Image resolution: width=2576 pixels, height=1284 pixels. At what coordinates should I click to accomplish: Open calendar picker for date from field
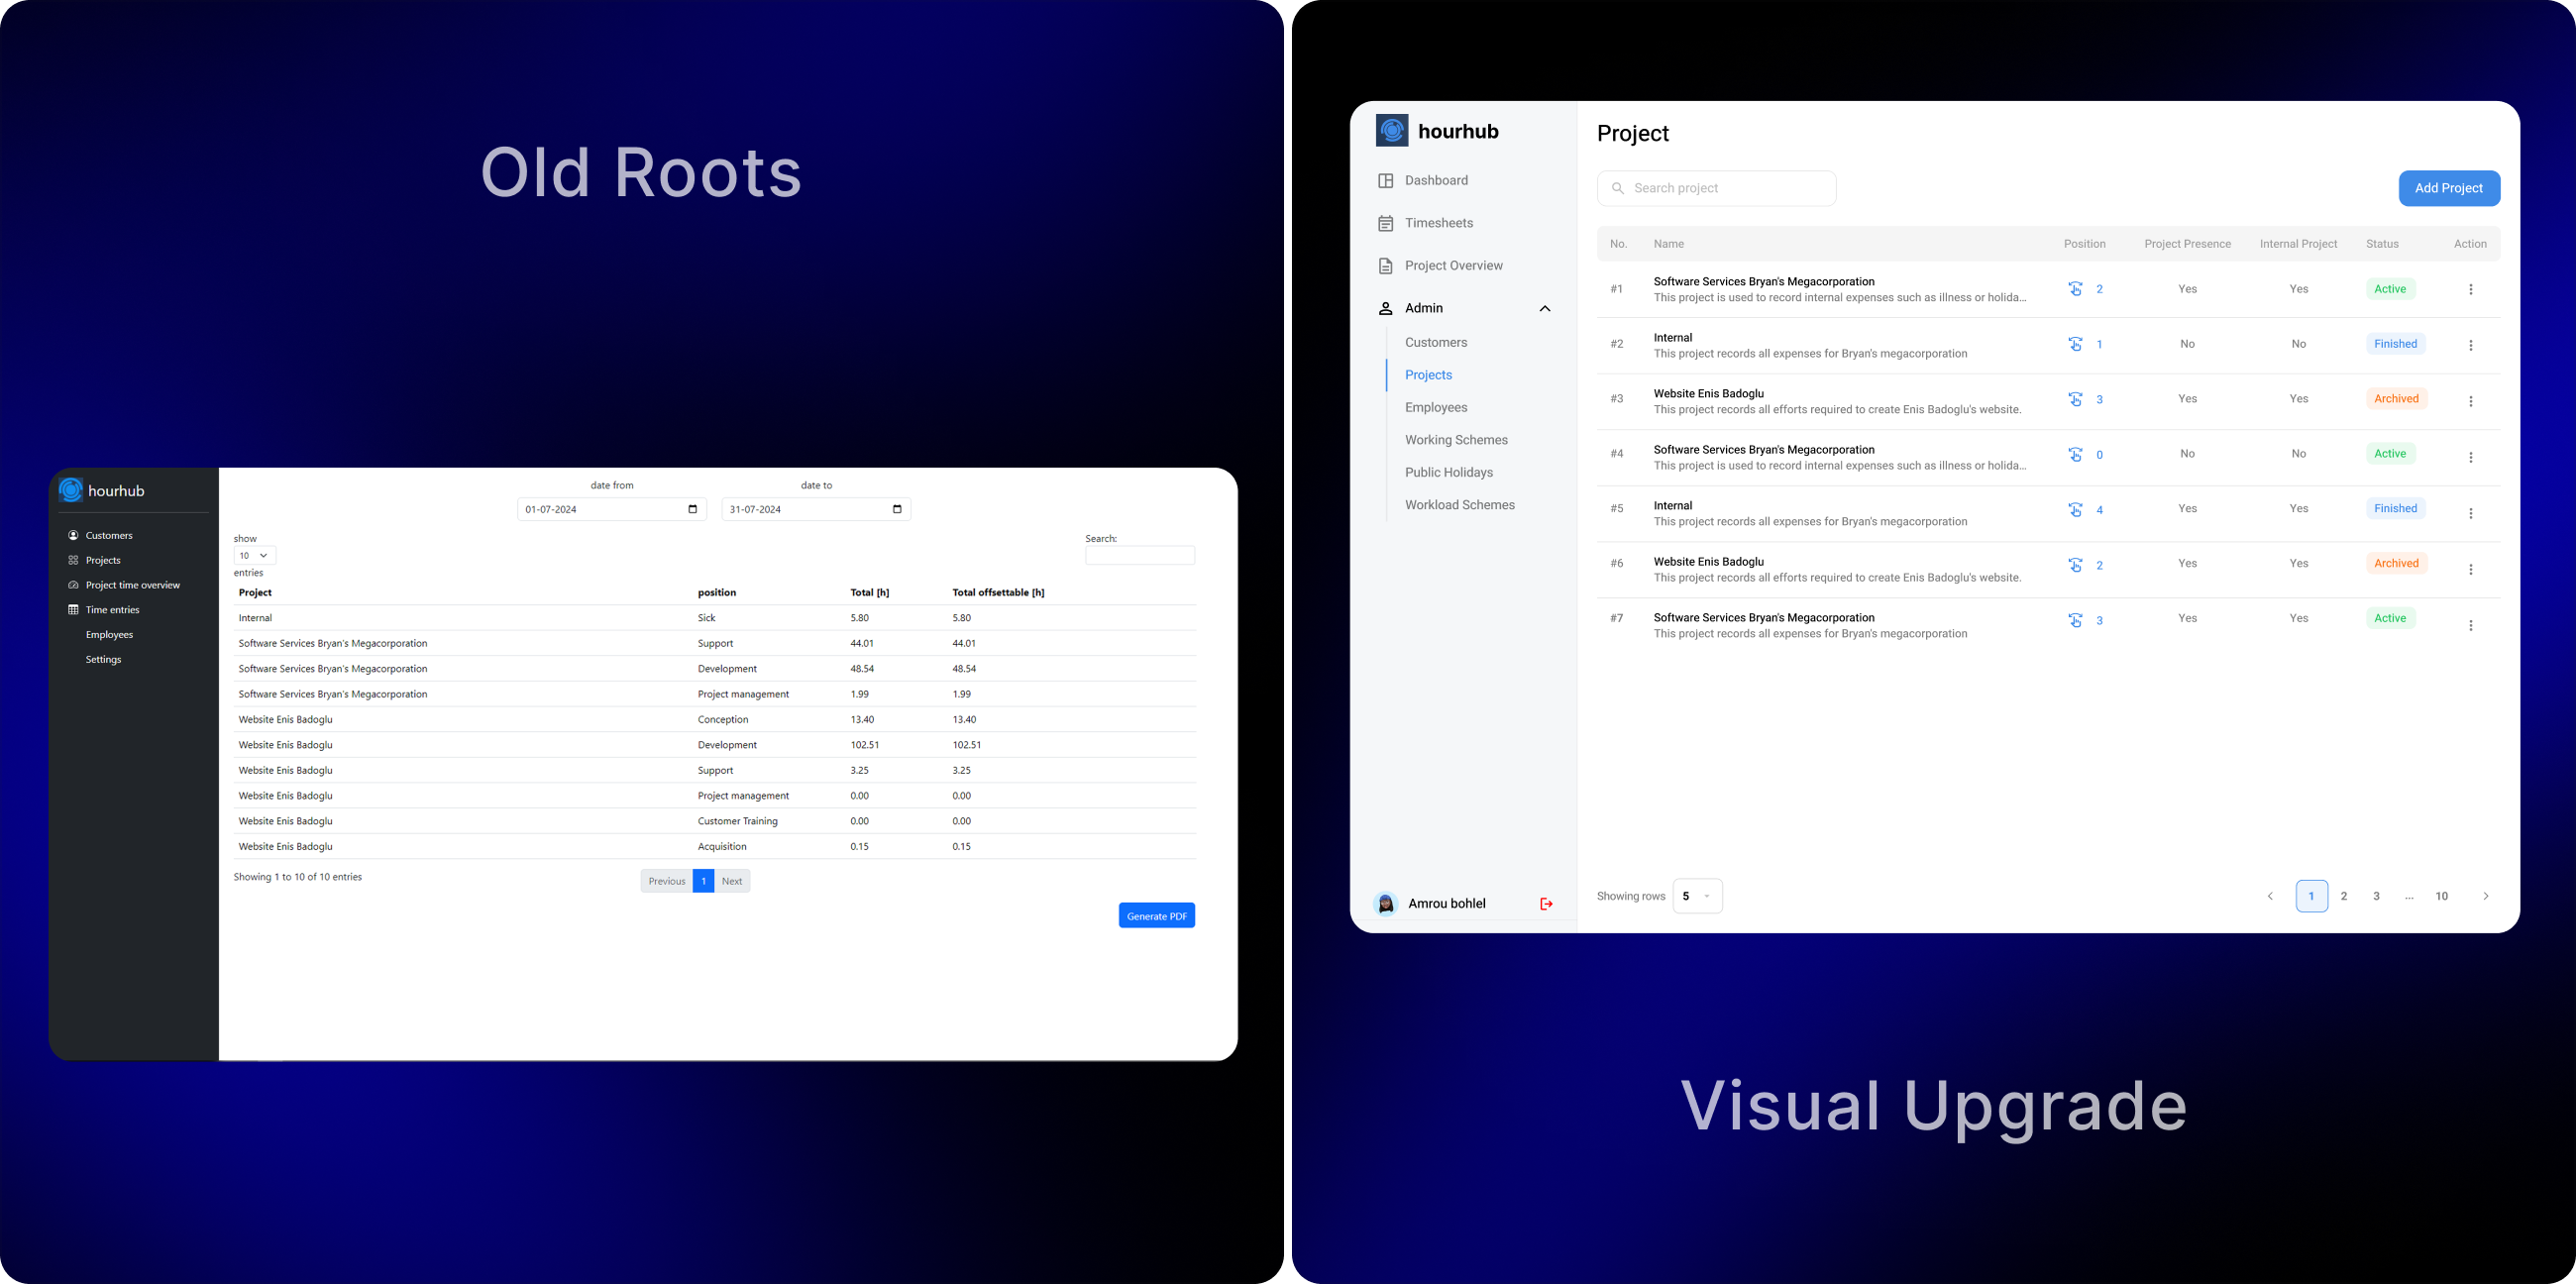pos(693,509)
